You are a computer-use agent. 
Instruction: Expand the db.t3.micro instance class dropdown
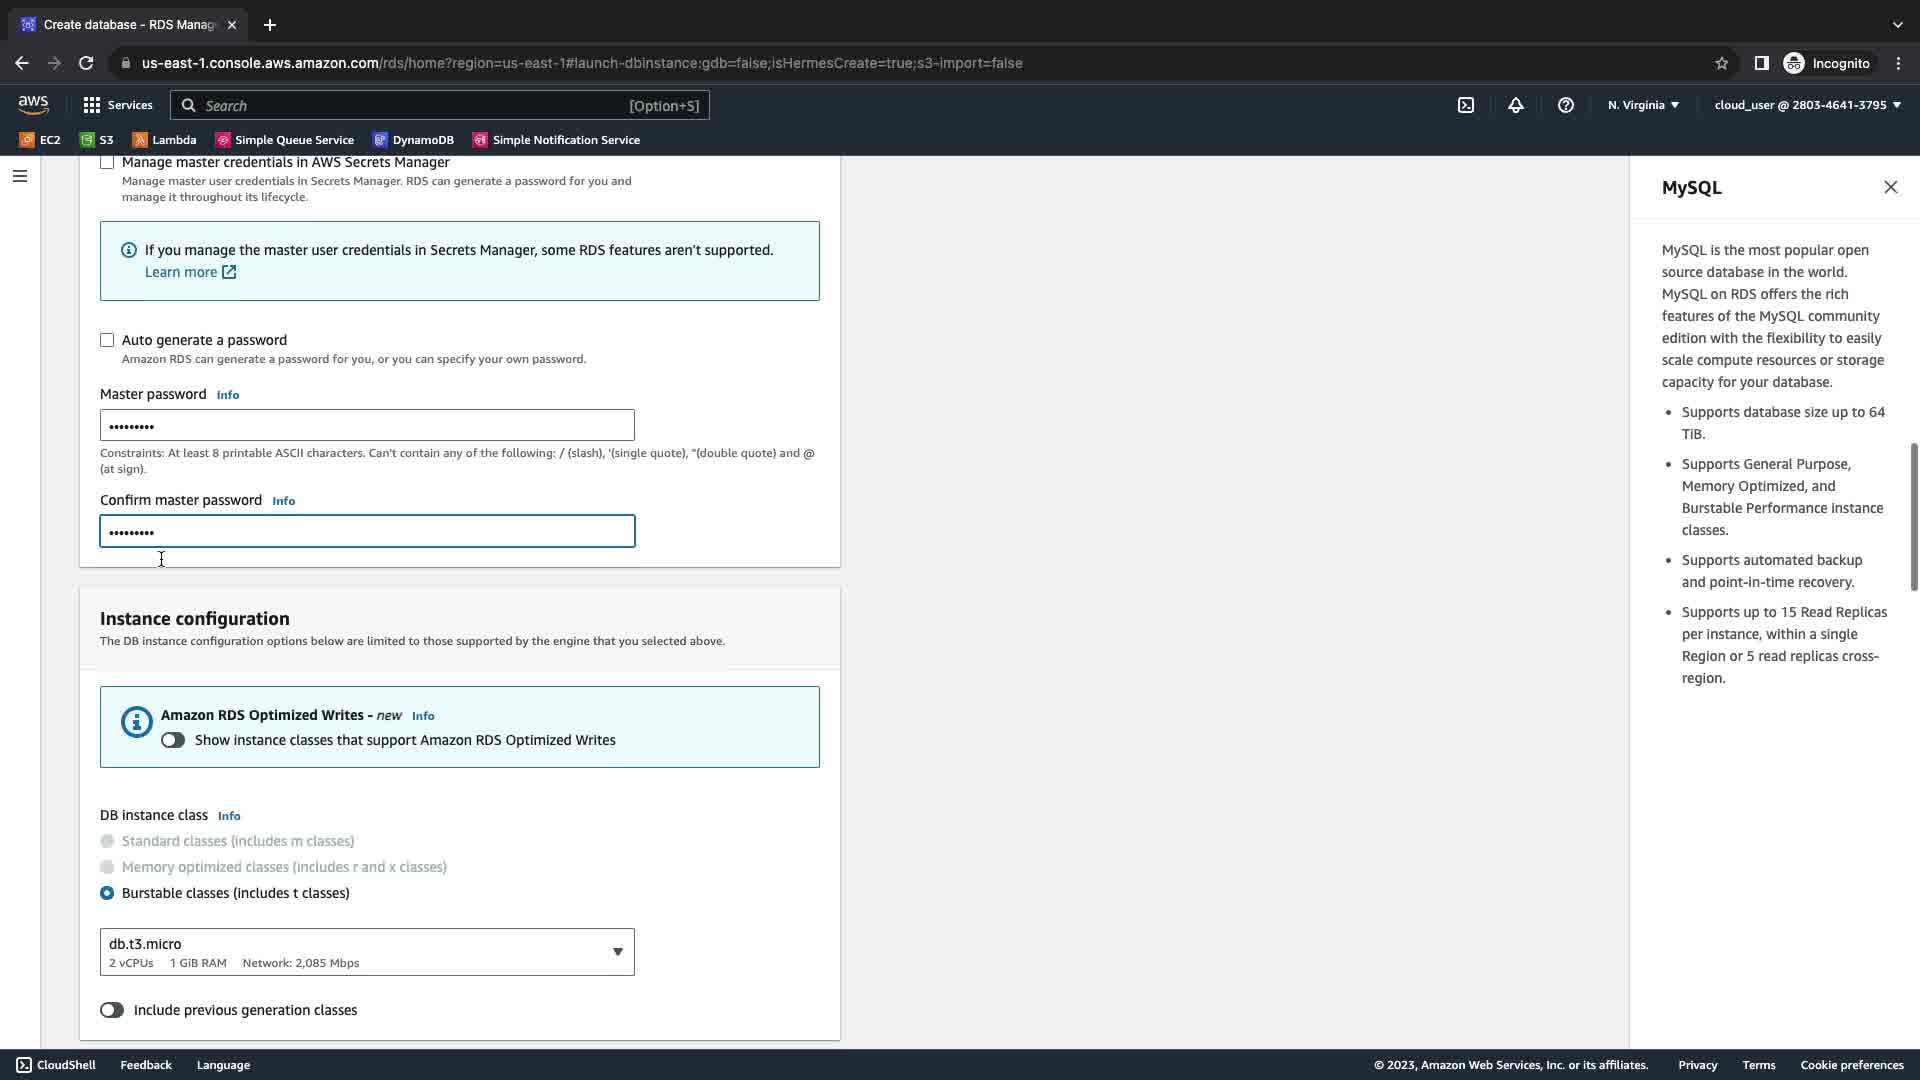pyautogui.click(x=367, y=952)
